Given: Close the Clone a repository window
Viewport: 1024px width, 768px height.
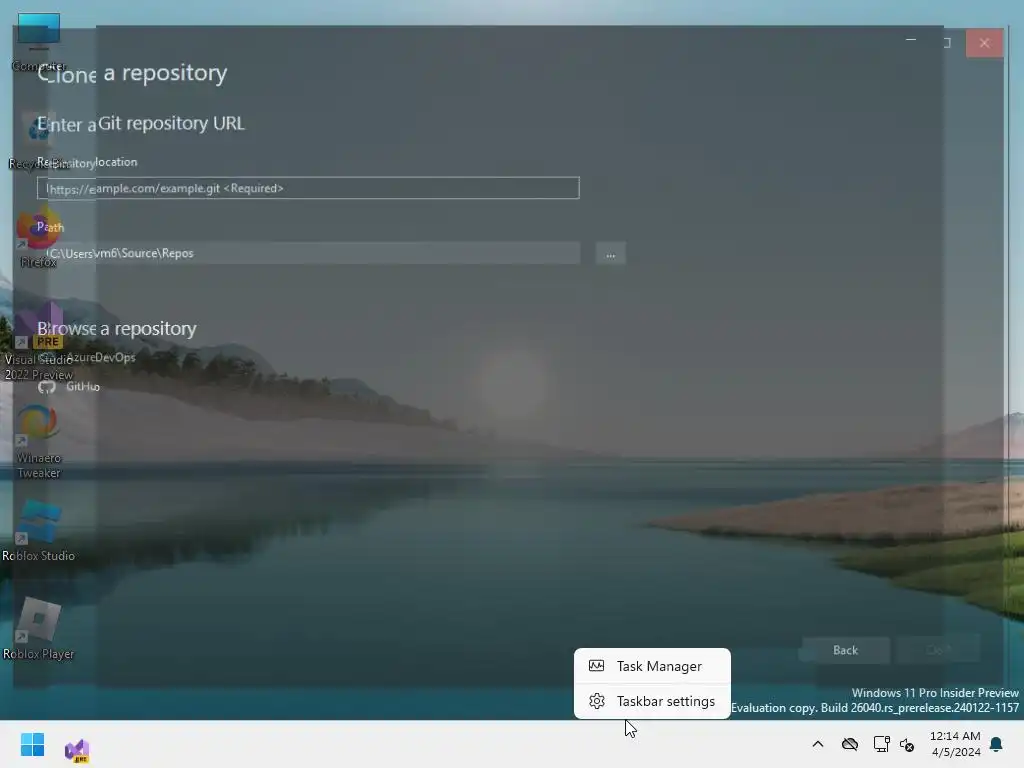Looking at the screenshot, I should tap(984, 43).
